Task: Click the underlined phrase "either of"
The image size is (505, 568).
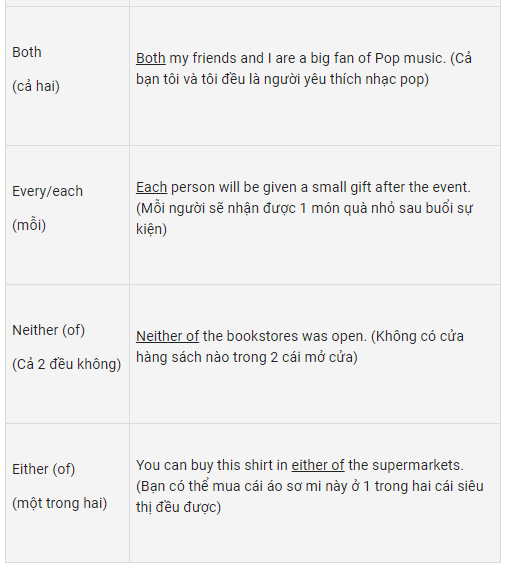Action: coord(318,465)
